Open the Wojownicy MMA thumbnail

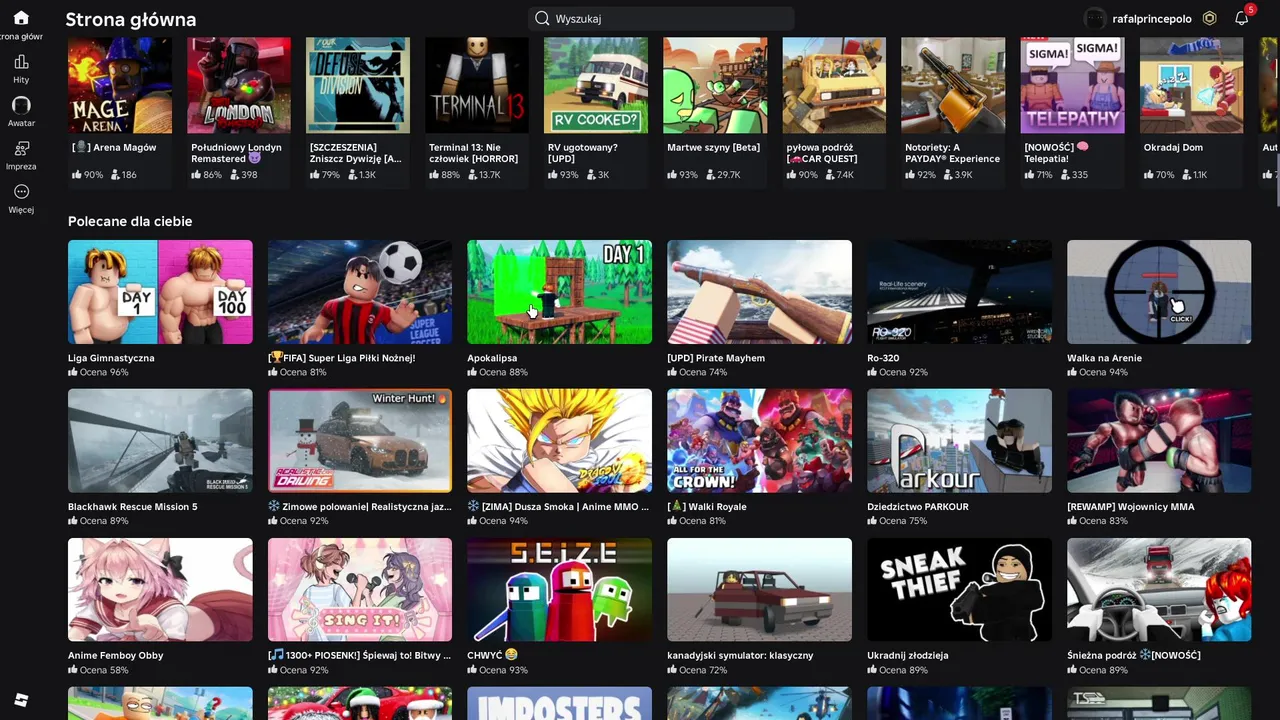pos(1159,441)
